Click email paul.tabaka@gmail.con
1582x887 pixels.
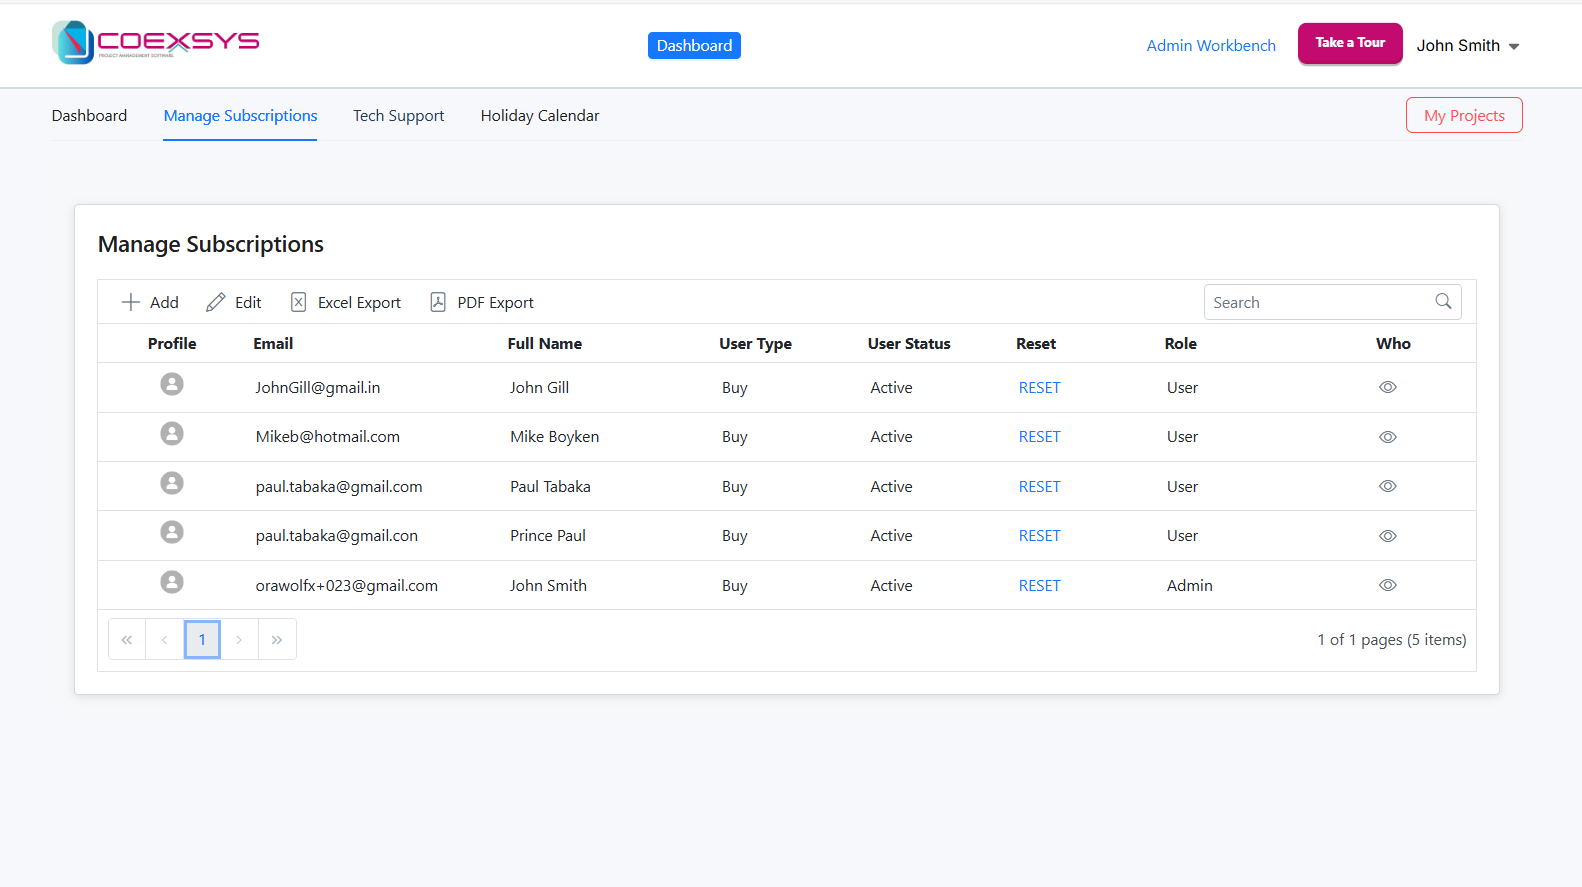(x=337, y=536)
